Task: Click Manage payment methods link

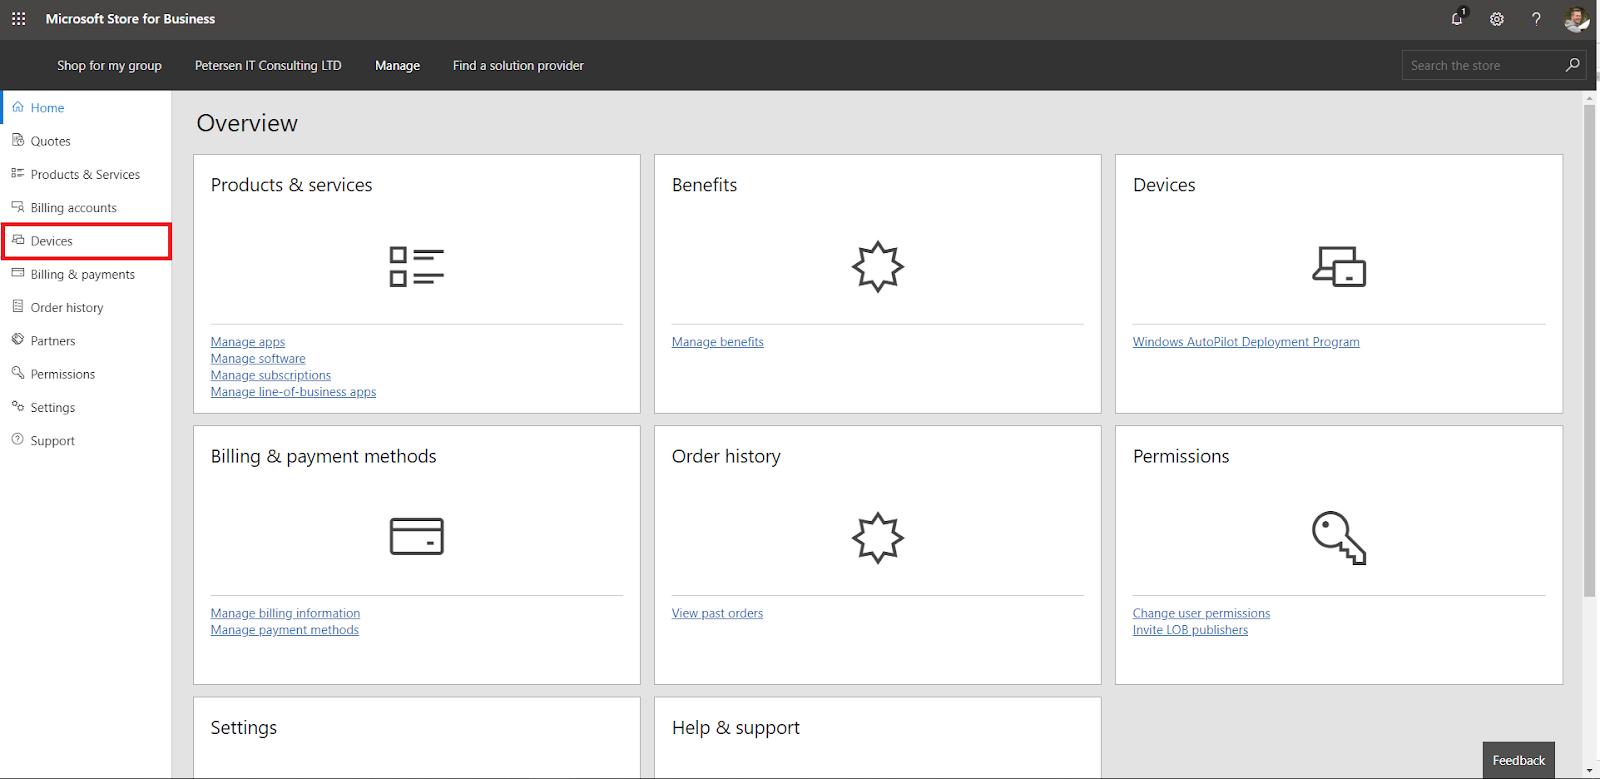Action: (x=285, y=630)
